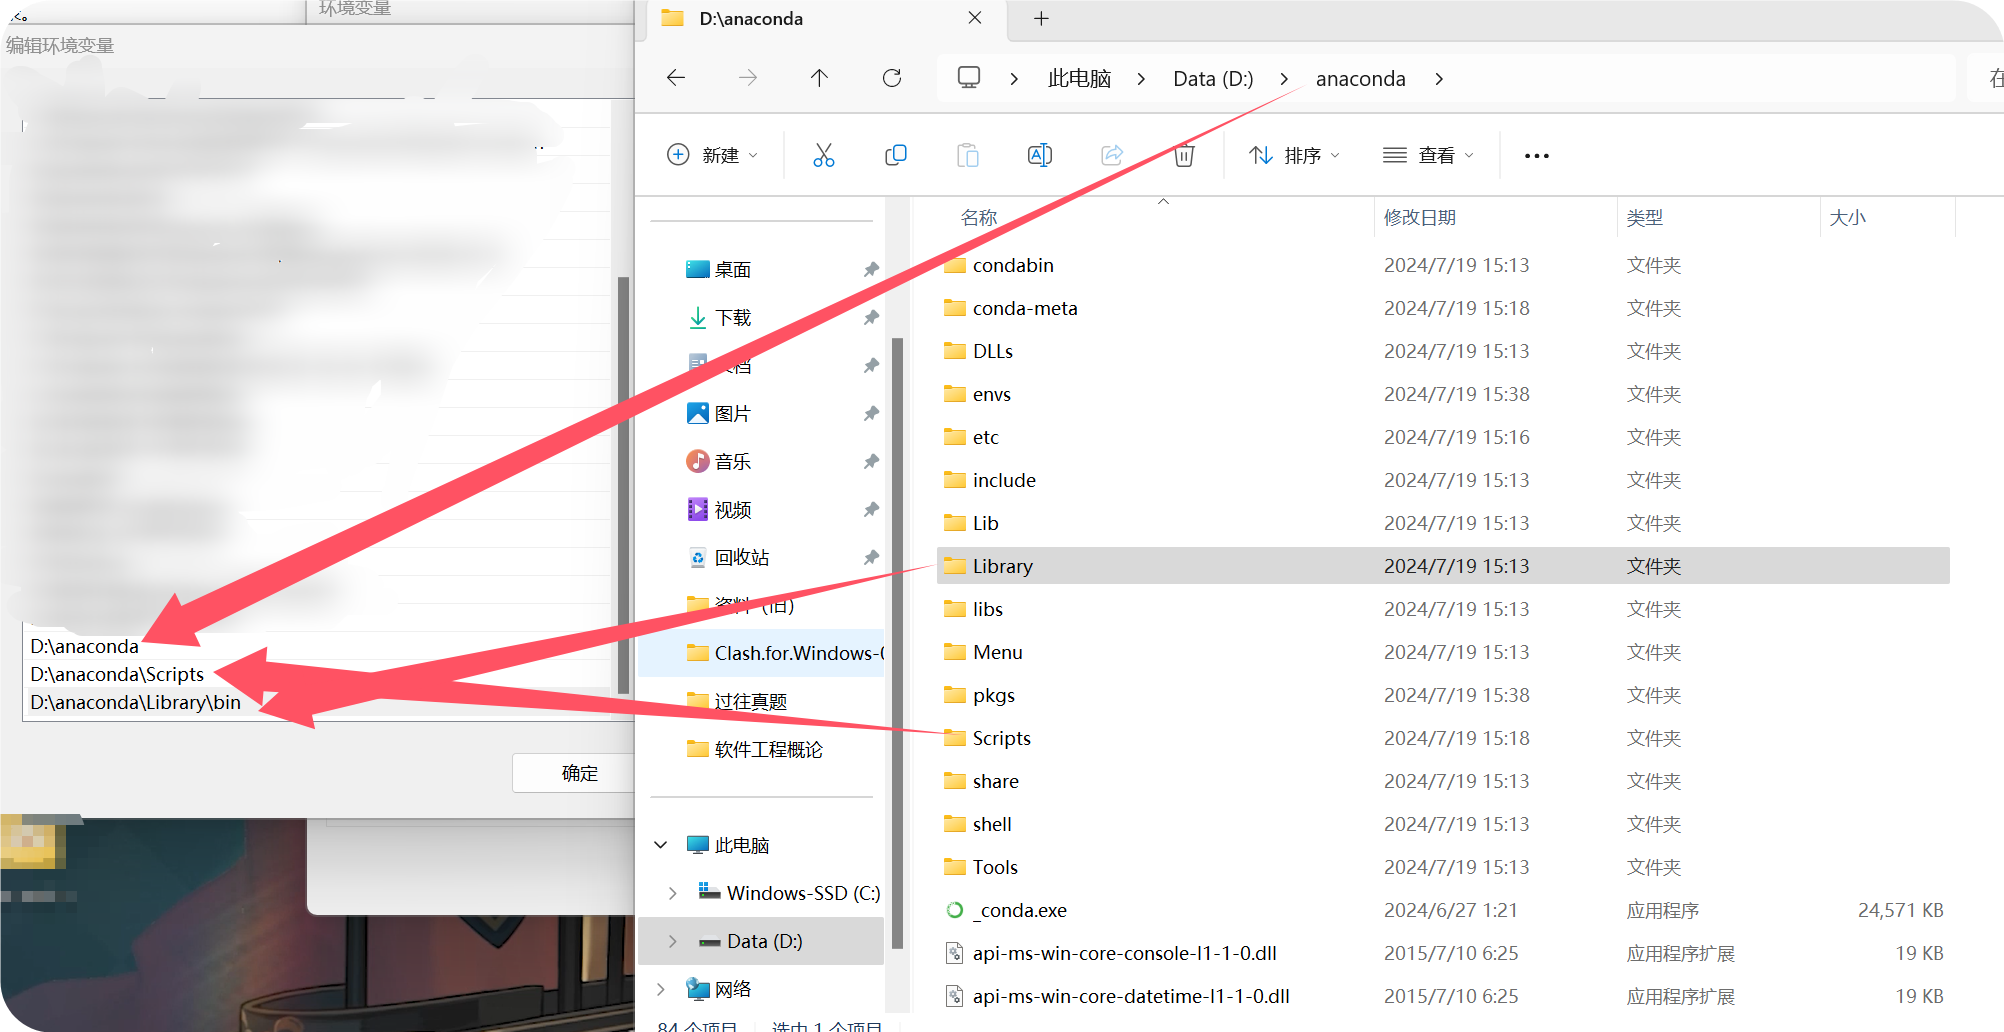
Task: Sort files by 大小 column
Action: [1847, 217]
